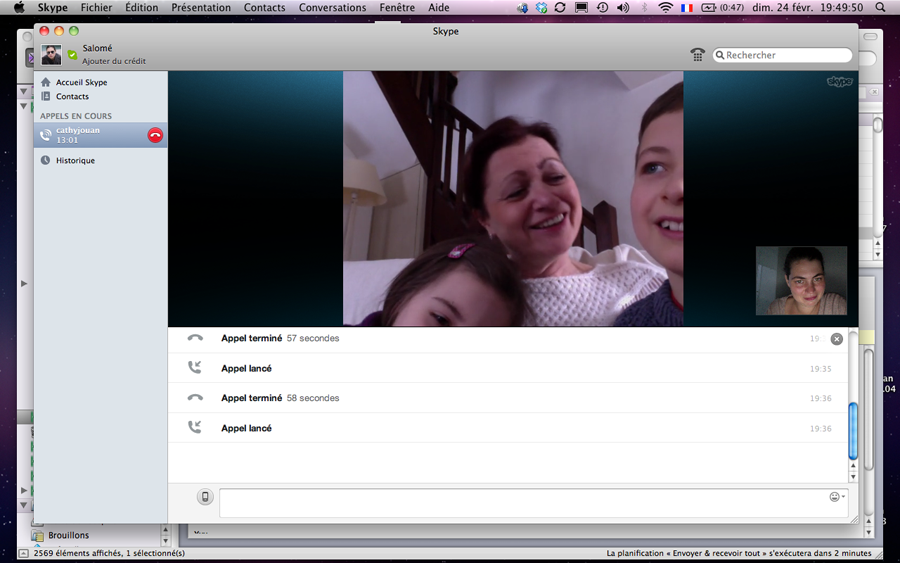The image size is (900, 563).
Task: Click the Time Machine icon
Action: click(602, 7)
